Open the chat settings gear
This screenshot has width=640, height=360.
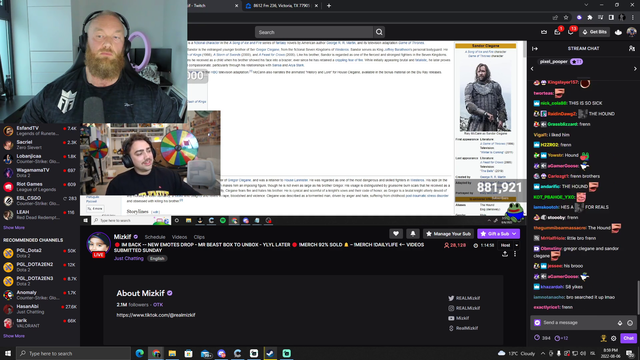tap(613, 338)
